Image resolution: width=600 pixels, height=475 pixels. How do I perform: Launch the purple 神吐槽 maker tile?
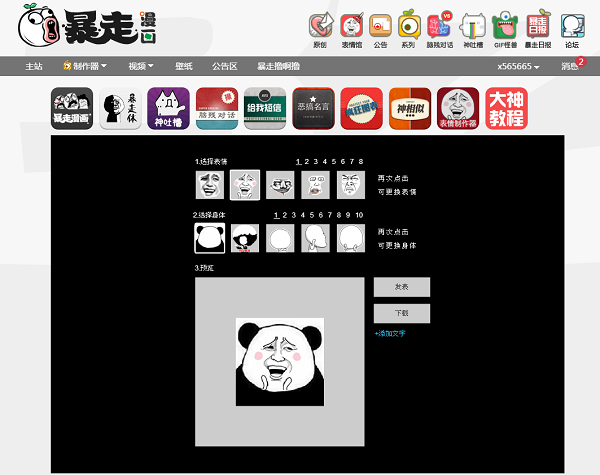click(168, 108)
